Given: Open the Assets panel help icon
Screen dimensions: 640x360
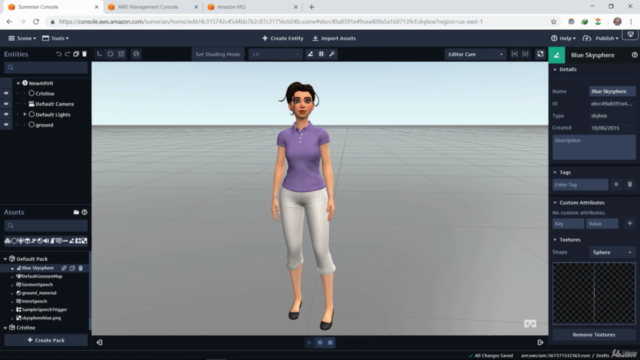Looking at the screenshot, I should coord(84,212).
